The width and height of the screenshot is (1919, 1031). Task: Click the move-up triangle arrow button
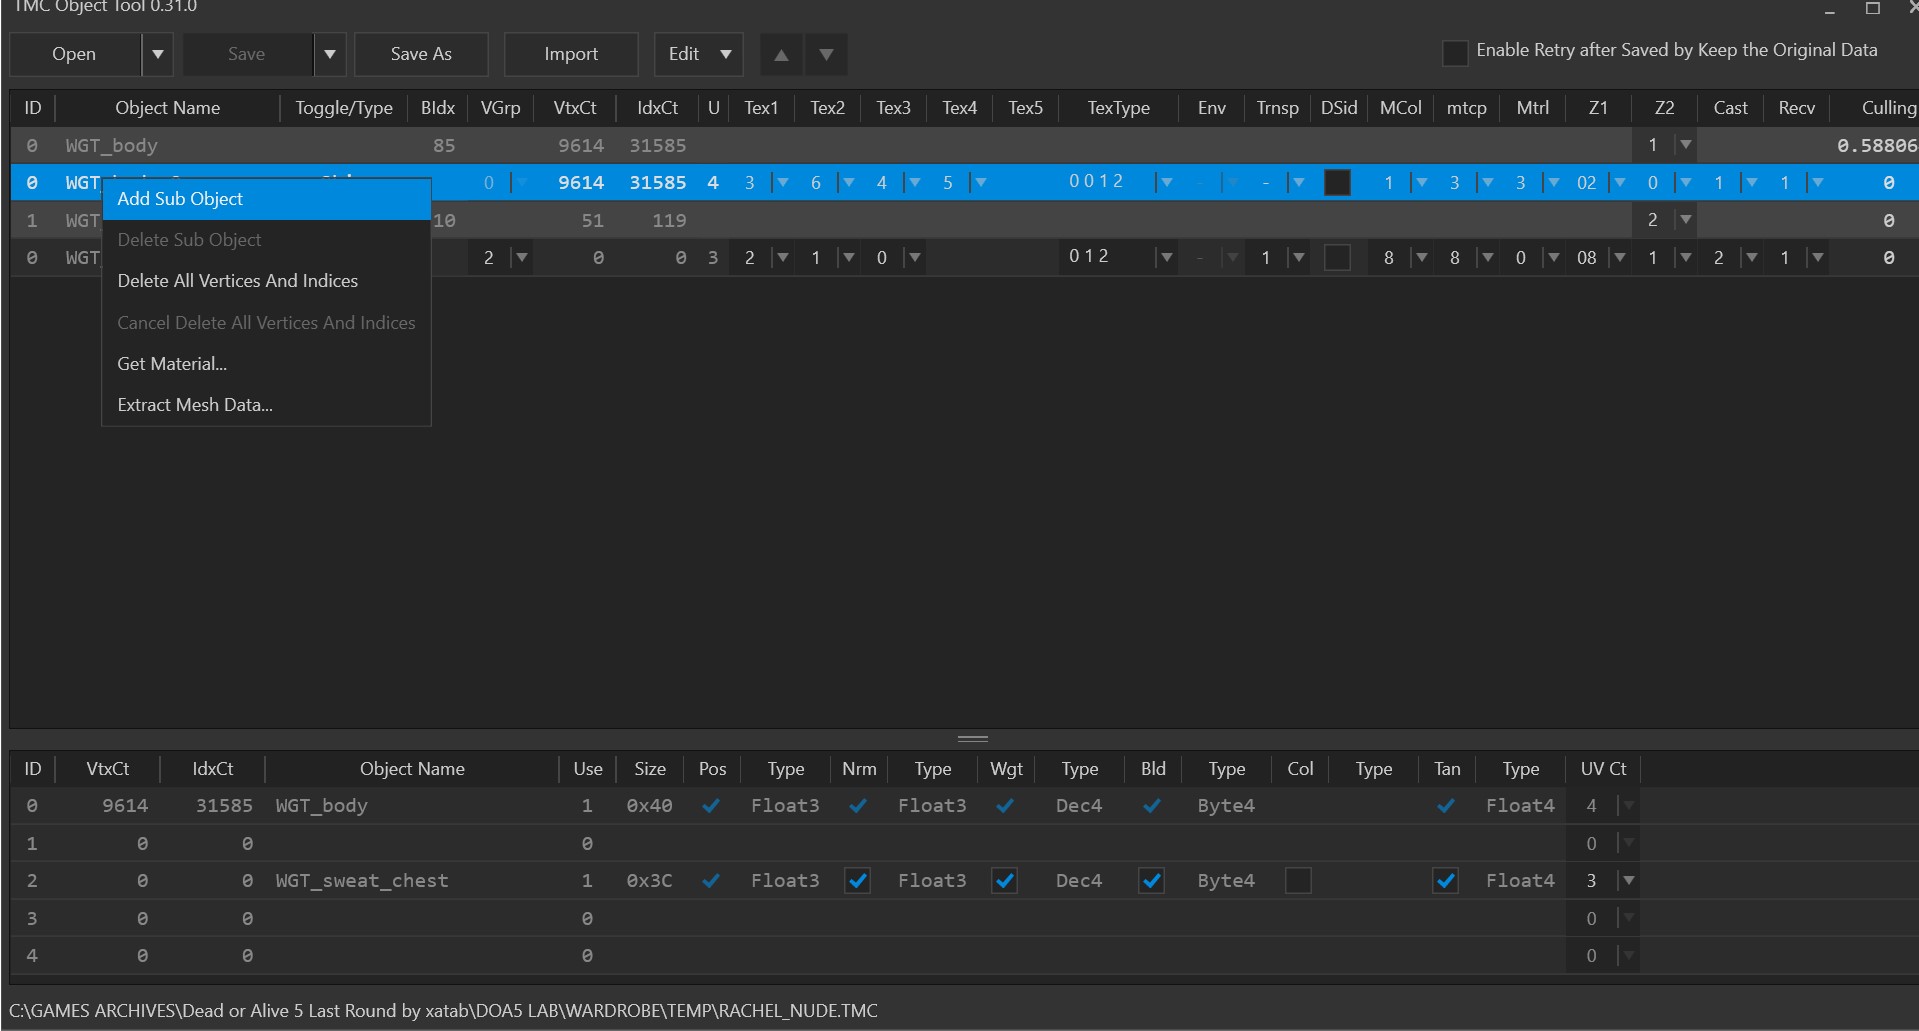tap(781, 54)
